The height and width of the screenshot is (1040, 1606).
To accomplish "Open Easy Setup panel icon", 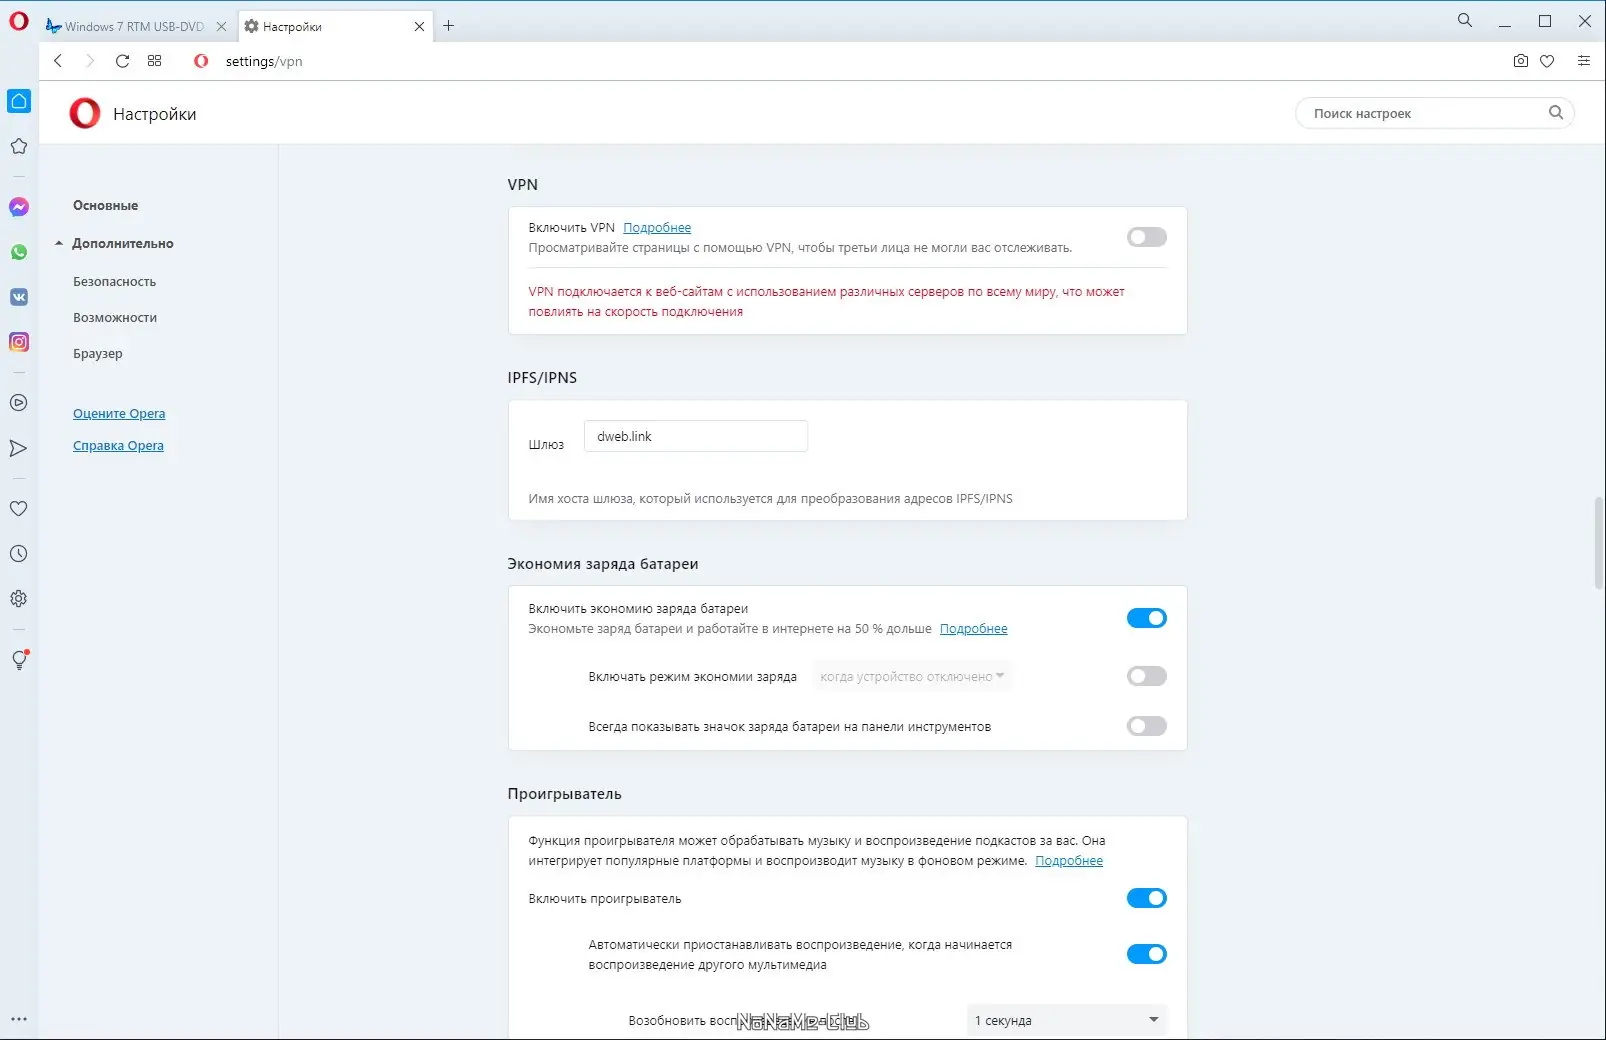I will (x=1584, y=61).
